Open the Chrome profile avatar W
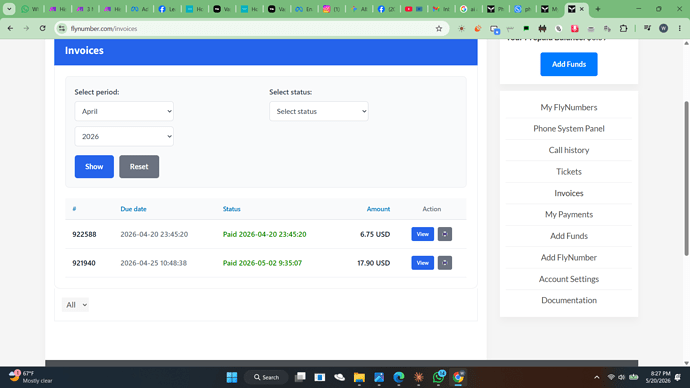The width and height of the screenshot is (690, 388). pos(664,29)
